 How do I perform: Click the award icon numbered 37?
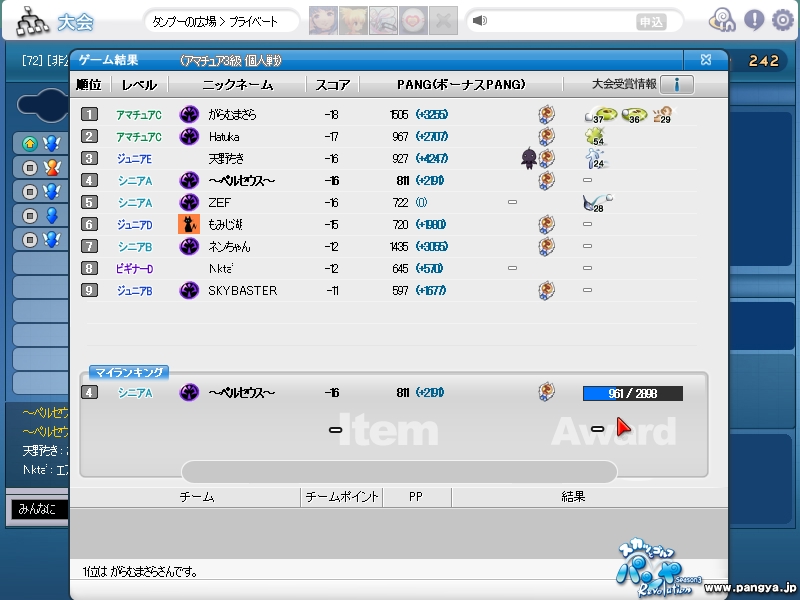[601, 115]
